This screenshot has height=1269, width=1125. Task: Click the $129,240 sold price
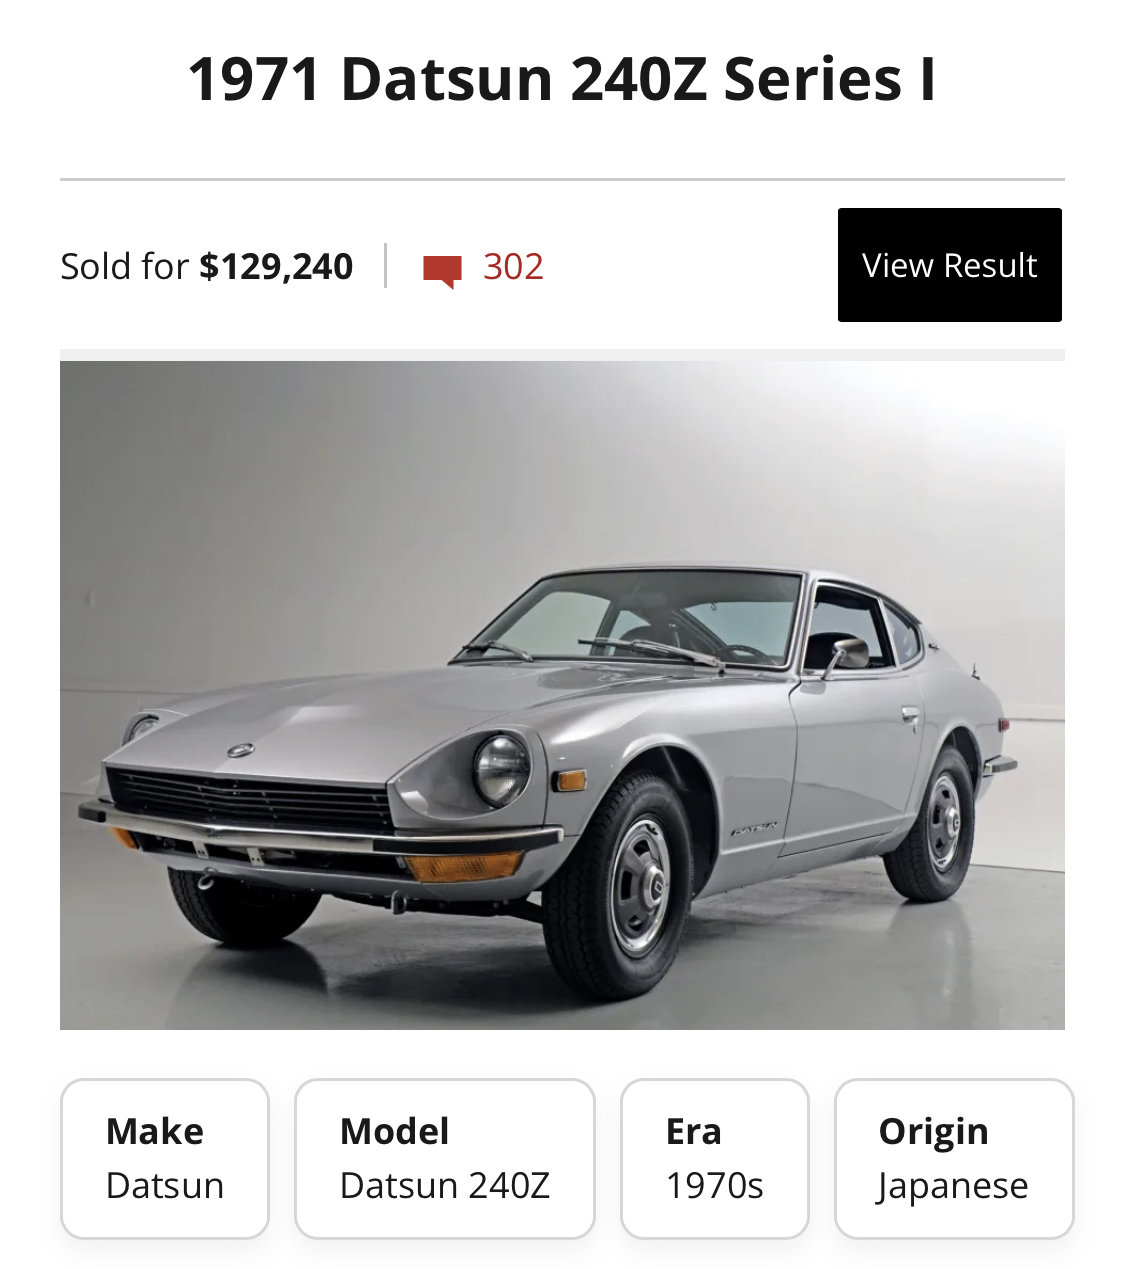coord(276,267)
